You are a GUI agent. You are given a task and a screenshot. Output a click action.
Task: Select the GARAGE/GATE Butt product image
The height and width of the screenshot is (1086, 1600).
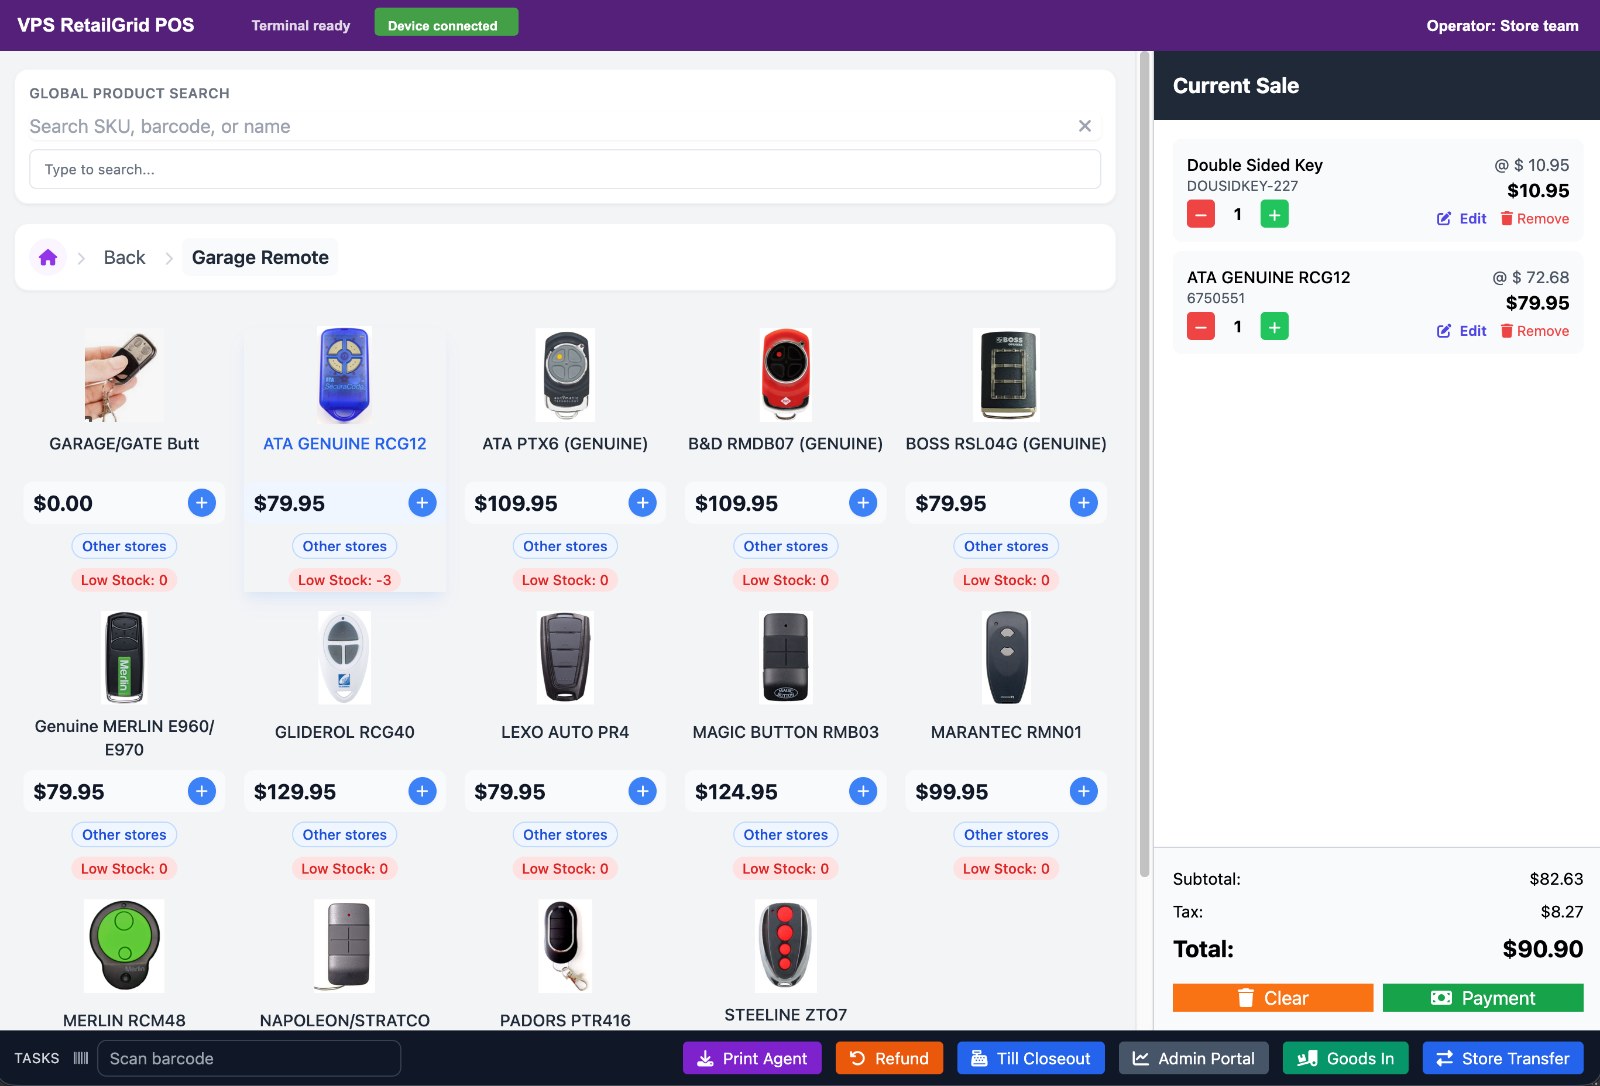point(124,375)
